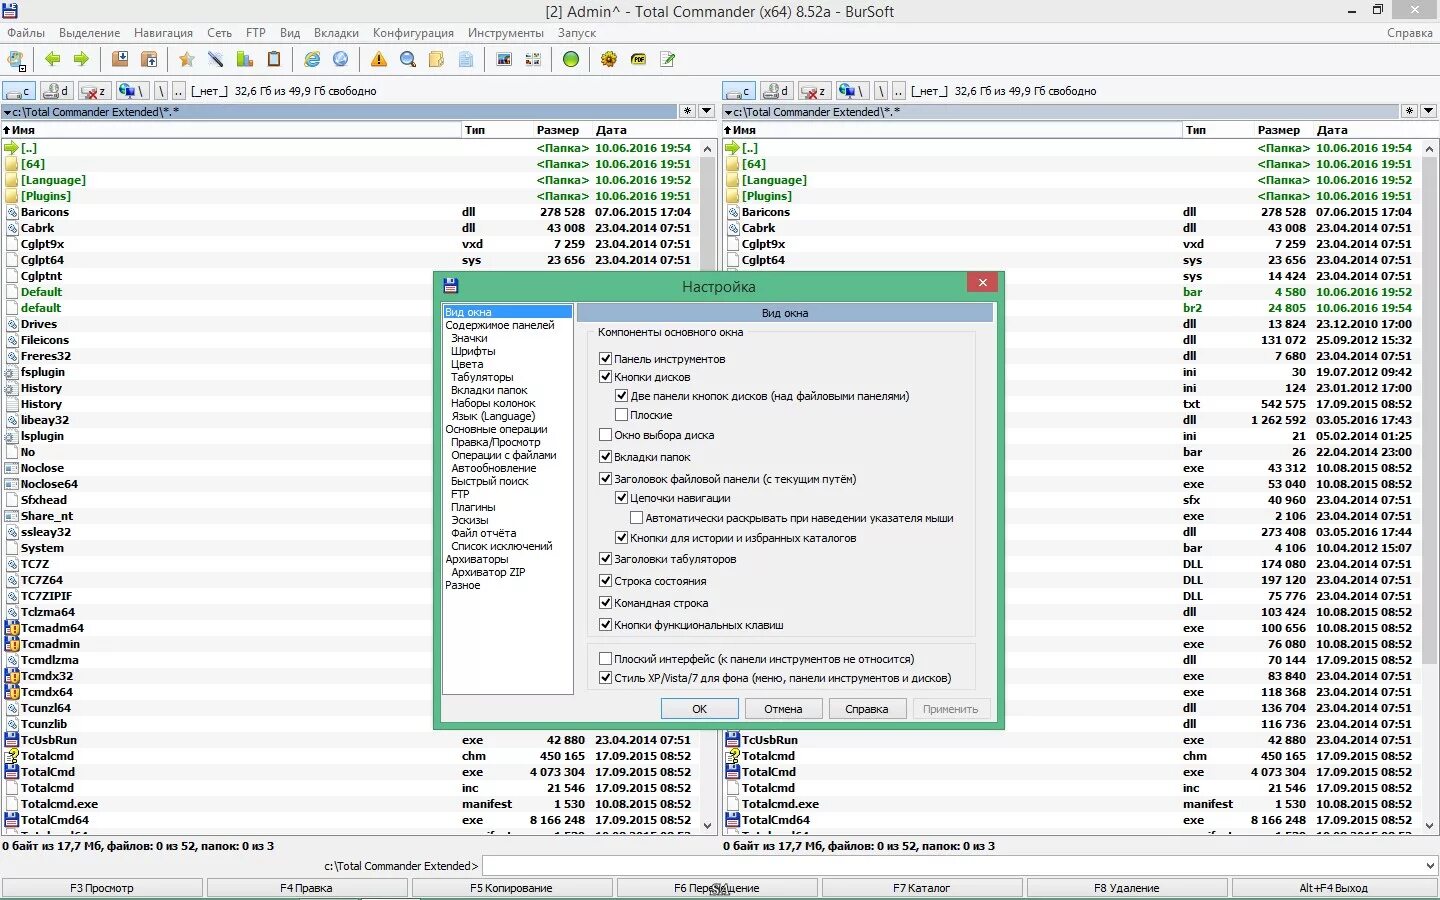Toggle Цепочки навигации checkbox
This screenshot has width=1440, height=900.
point(621,498)
